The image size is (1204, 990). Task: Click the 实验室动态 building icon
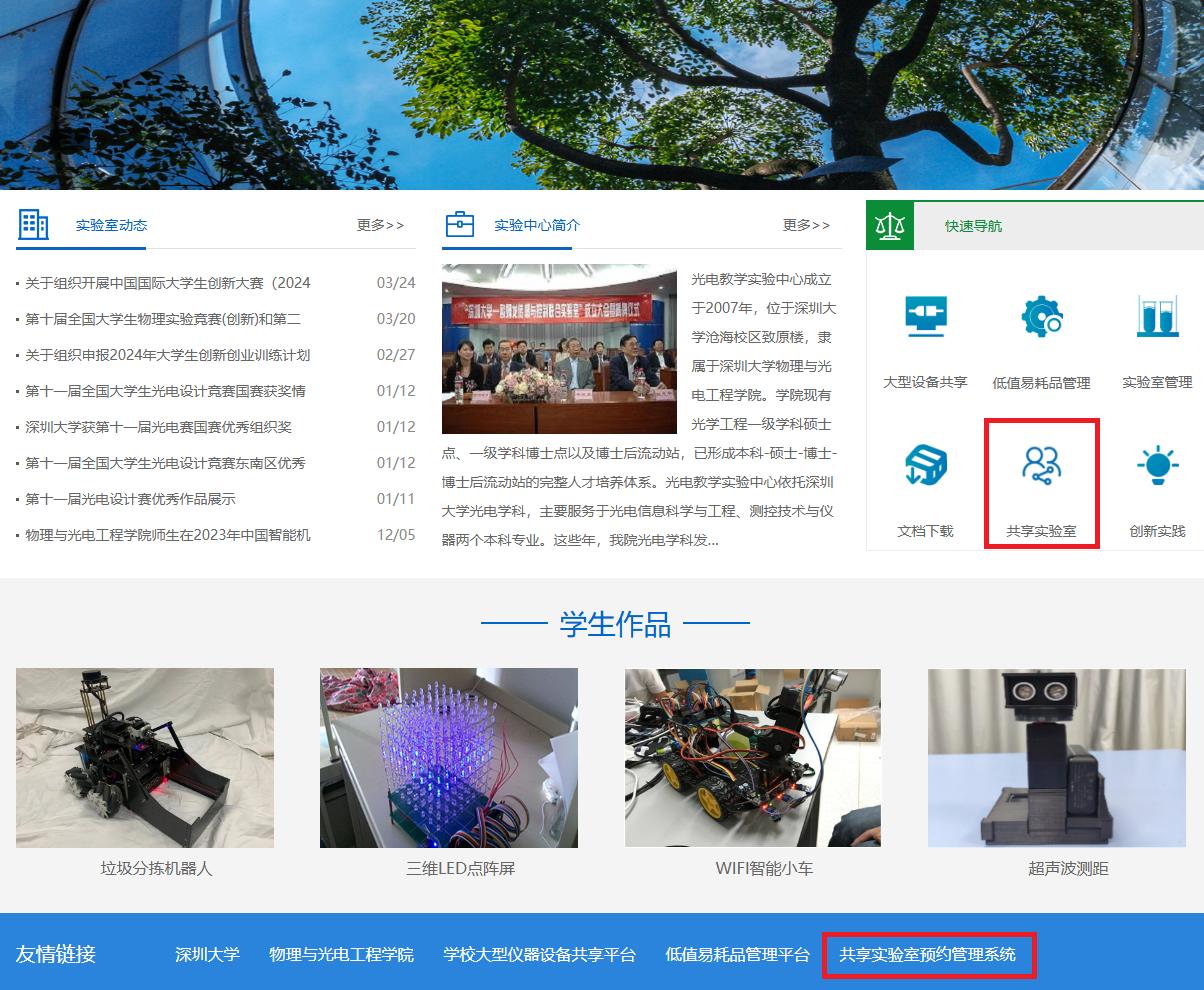tap(33, 225)
